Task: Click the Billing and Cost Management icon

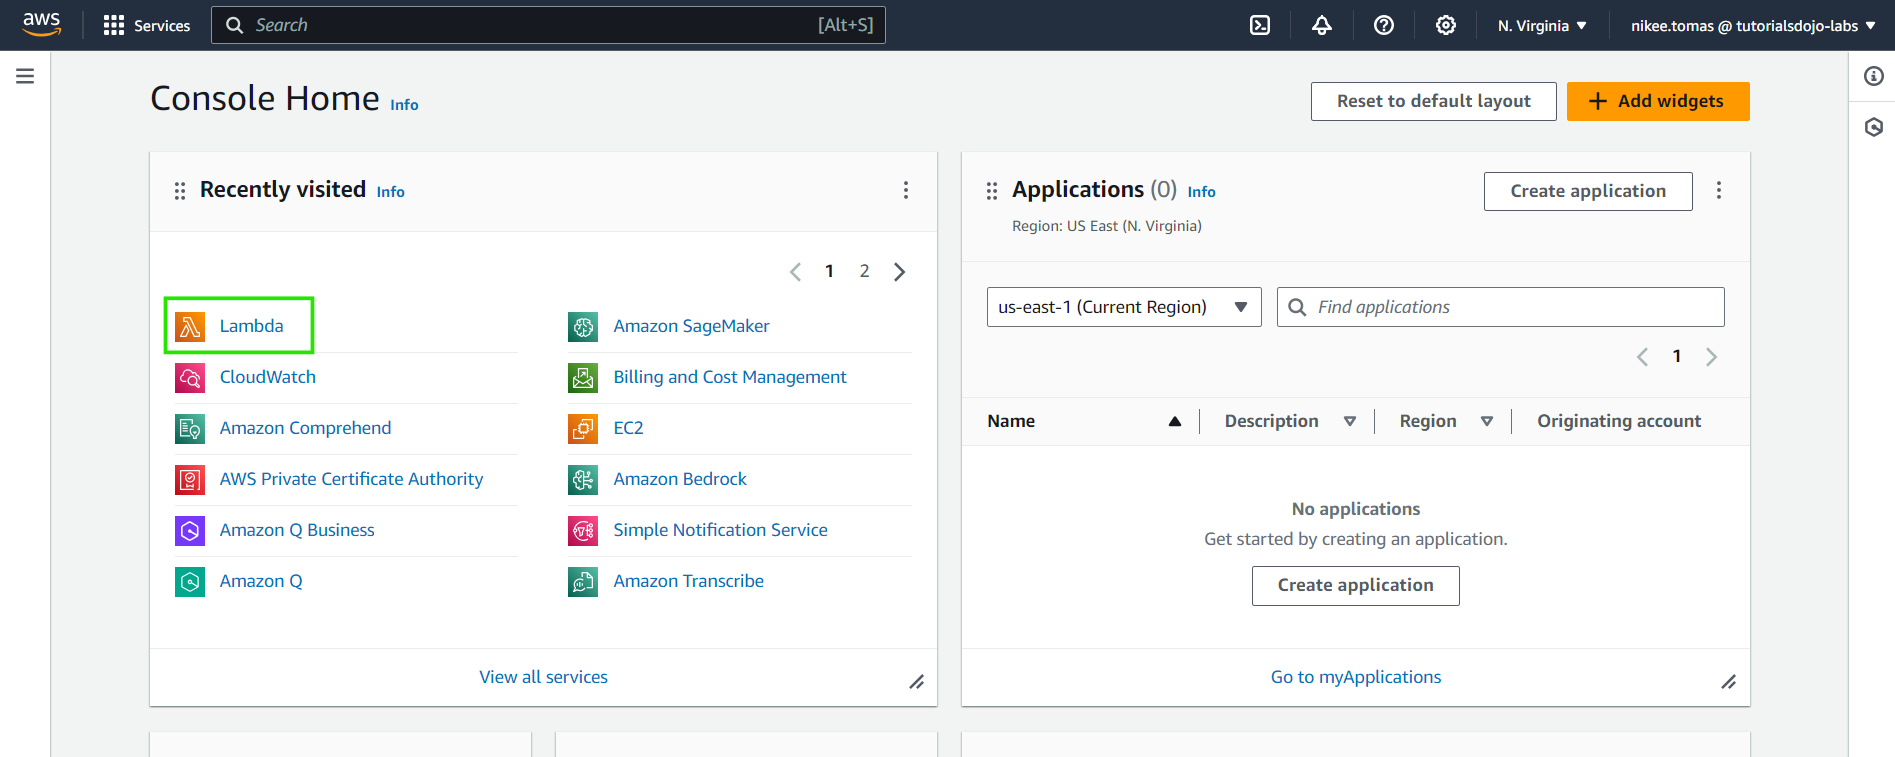Action: (583, 377)
